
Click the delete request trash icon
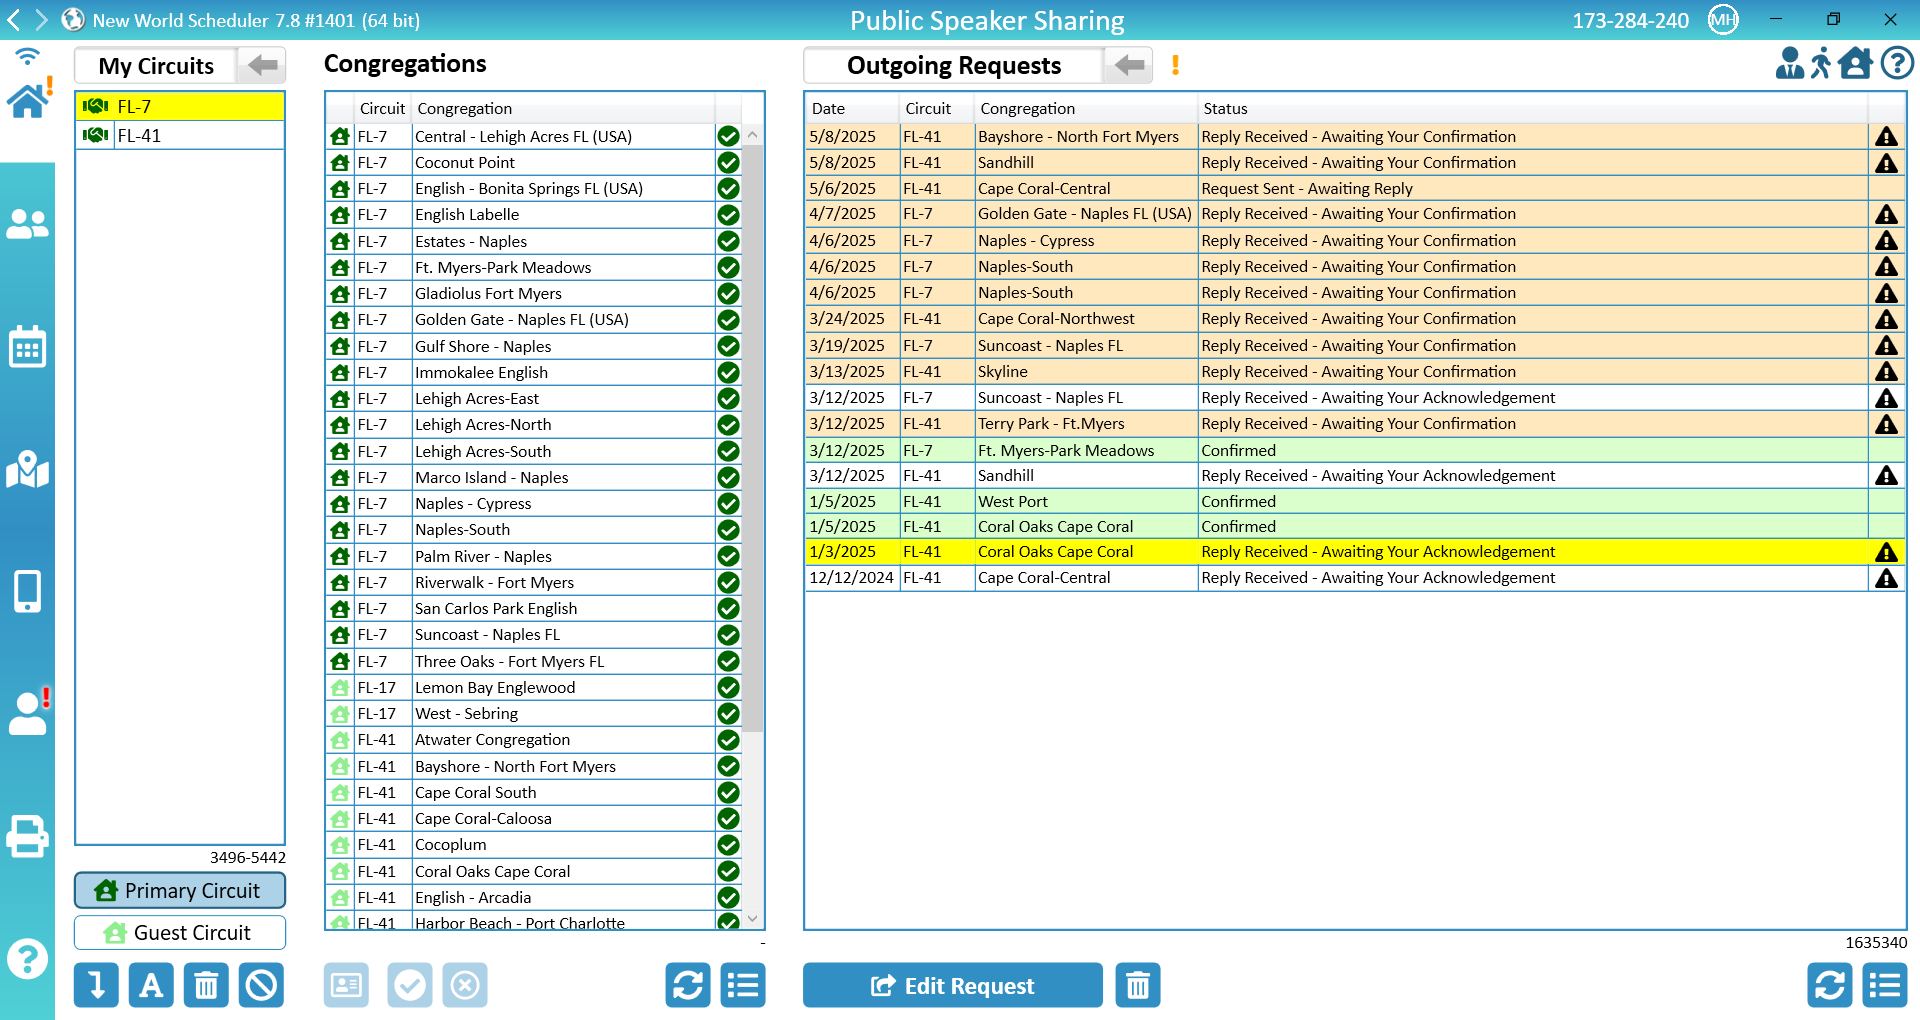click(1138, 986)
